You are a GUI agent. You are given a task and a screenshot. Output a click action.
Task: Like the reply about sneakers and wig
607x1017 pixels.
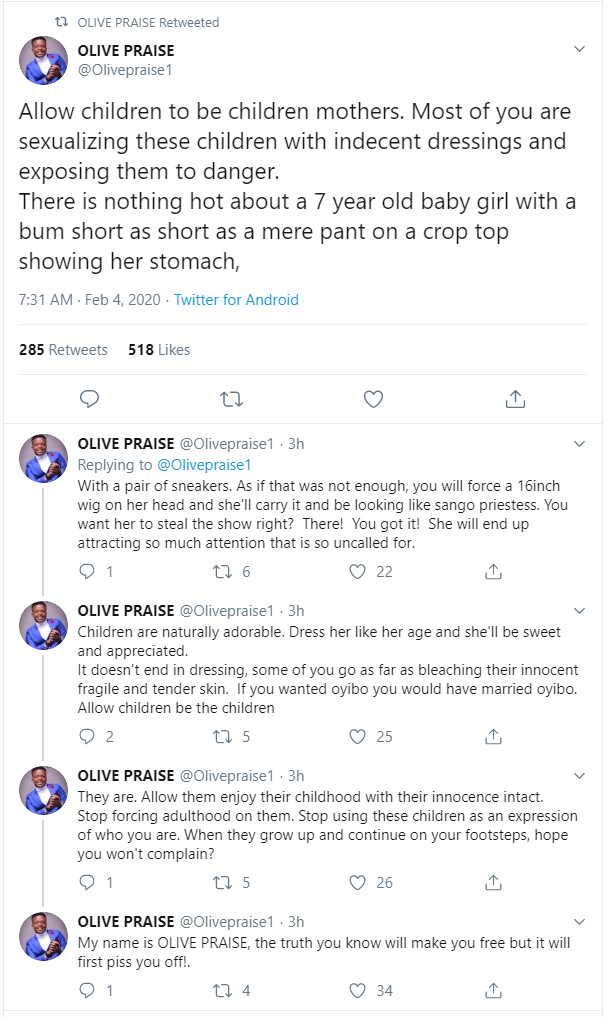[x=358, y=572]
